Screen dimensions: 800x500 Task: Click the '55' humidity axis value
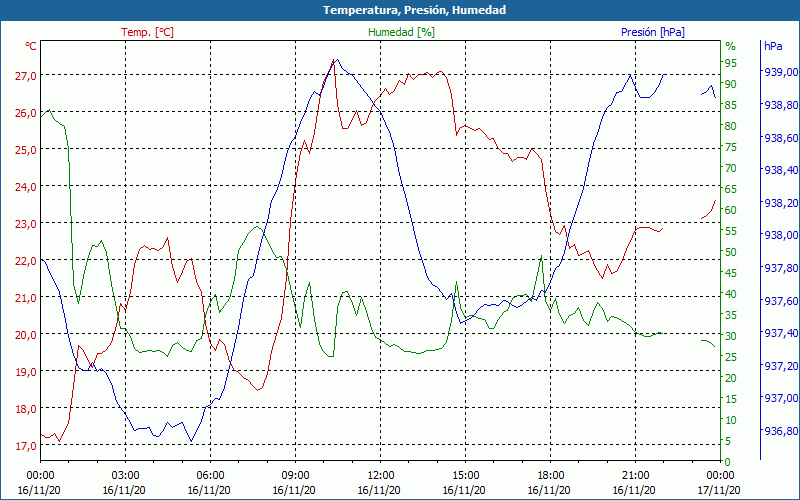731,231
